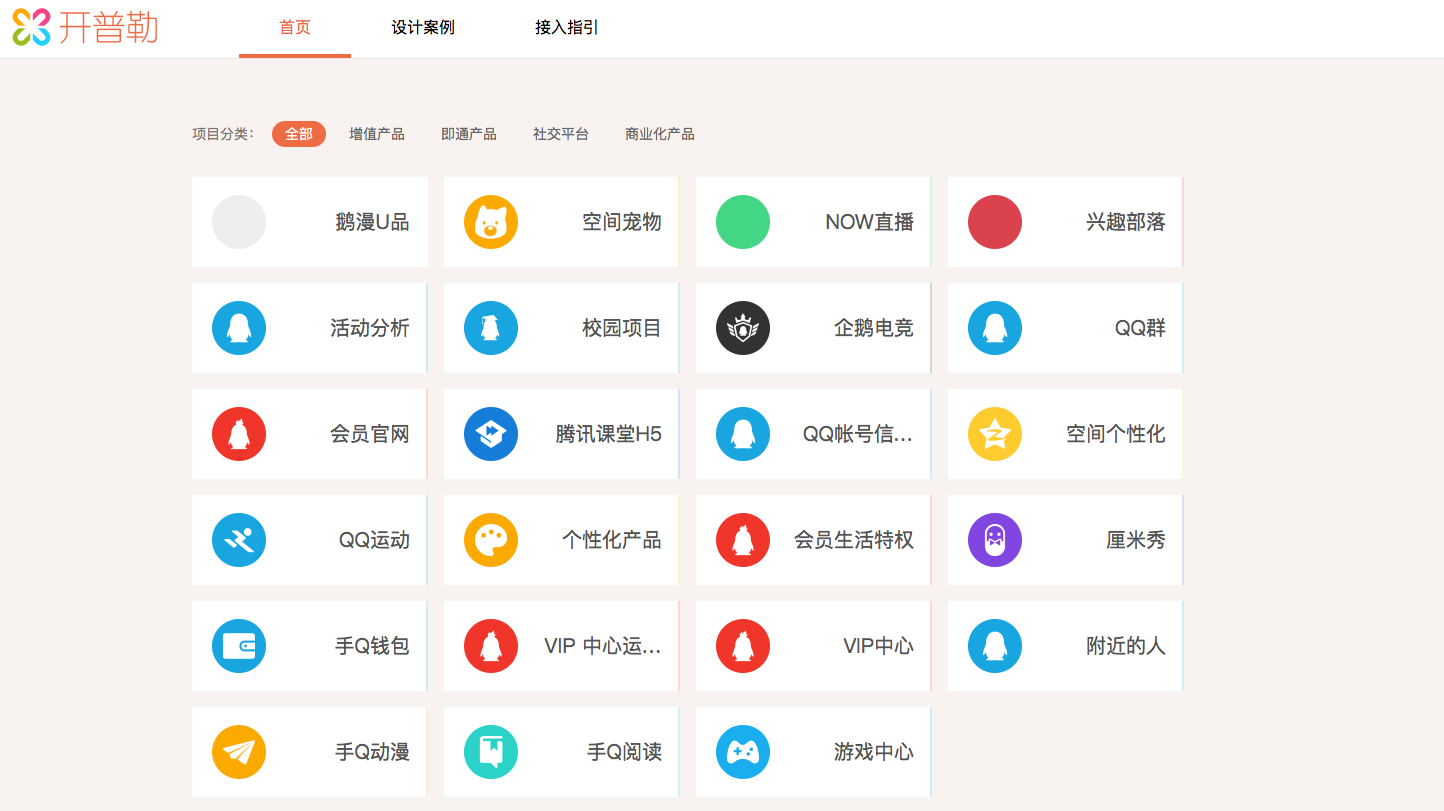The height and width of the screenshot is (811, 1444).
Task: Open the VIP 中心运… project name
Action: [603, 646]
